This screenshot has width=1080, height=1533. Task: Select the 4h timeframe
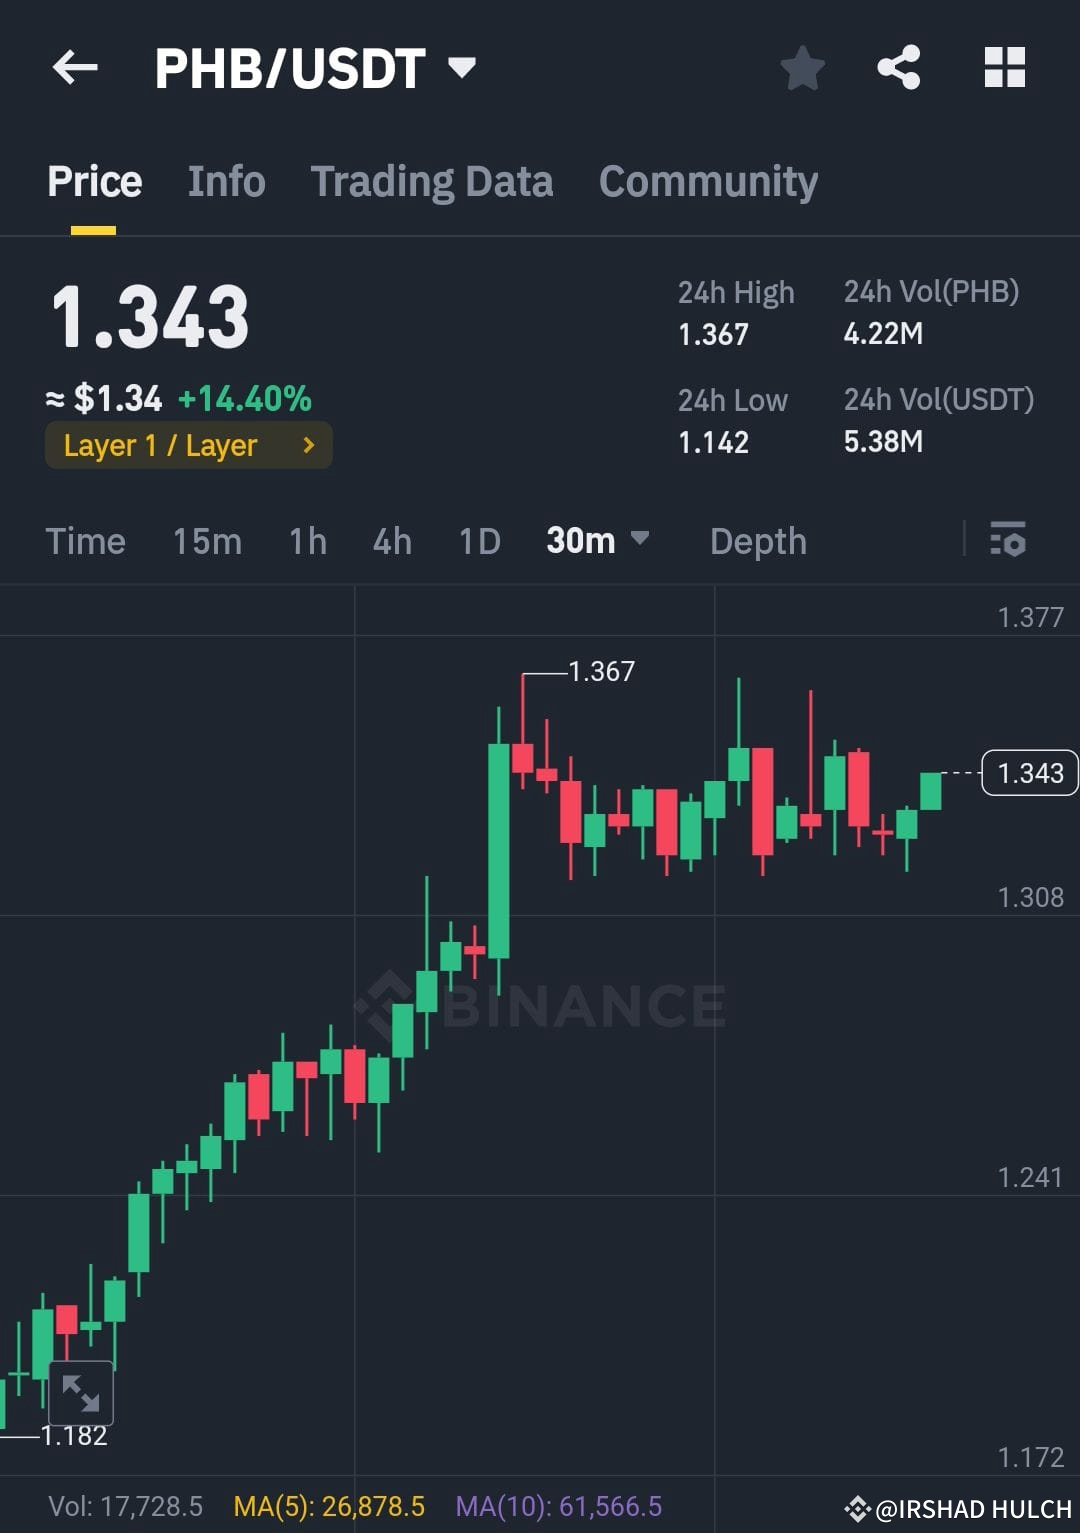(x=391, y=541)
